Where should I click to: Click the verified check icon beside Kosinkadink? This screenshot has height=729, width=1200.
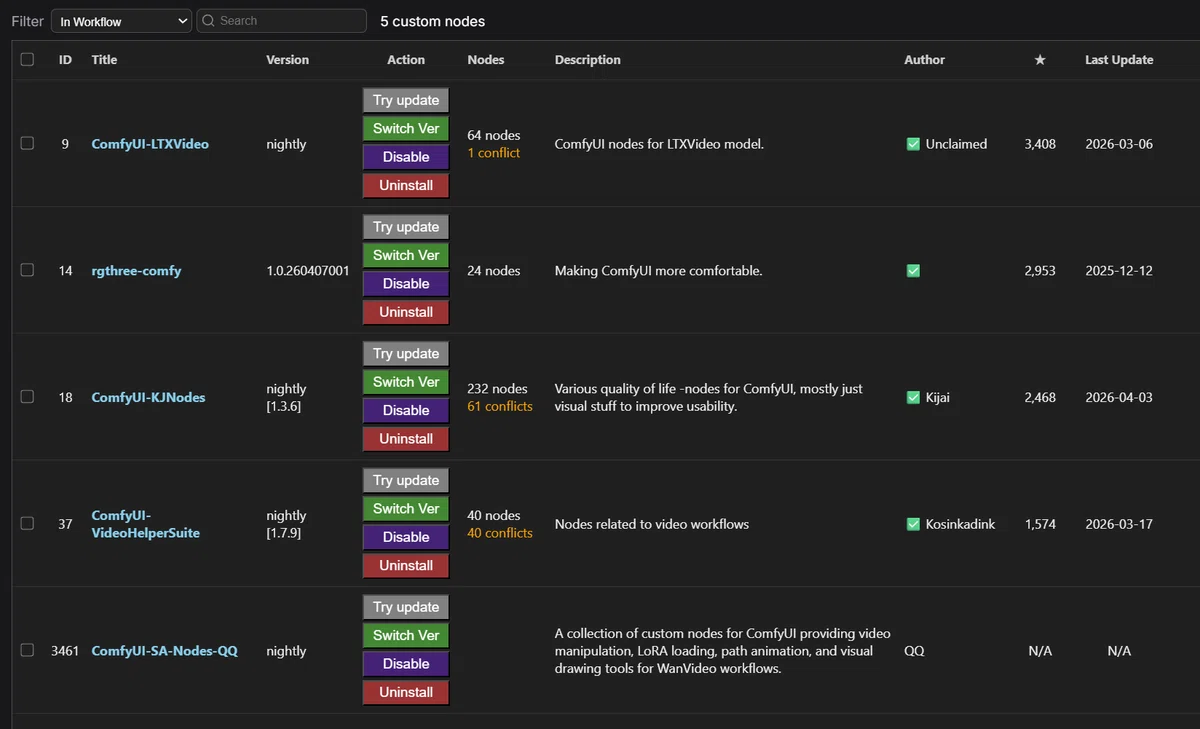click(913, 524)
